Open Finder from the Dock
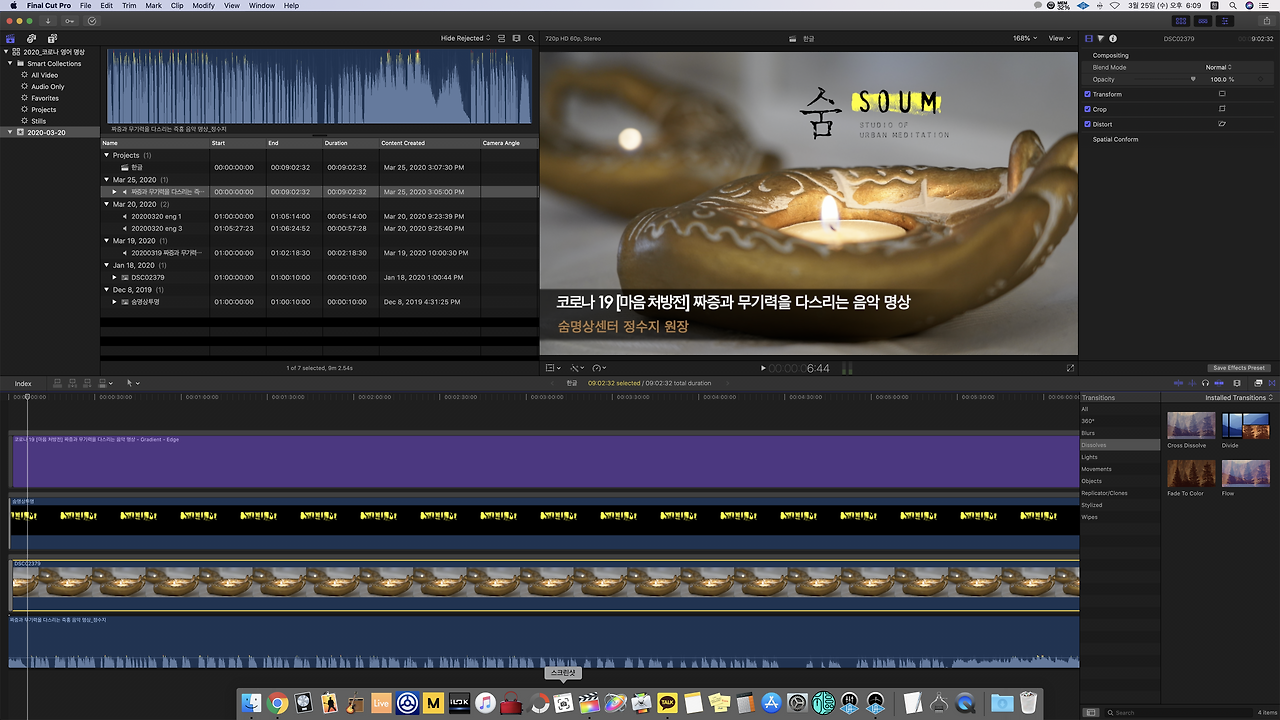This screenshot has height=720, width=1280. tap(252, 703)
